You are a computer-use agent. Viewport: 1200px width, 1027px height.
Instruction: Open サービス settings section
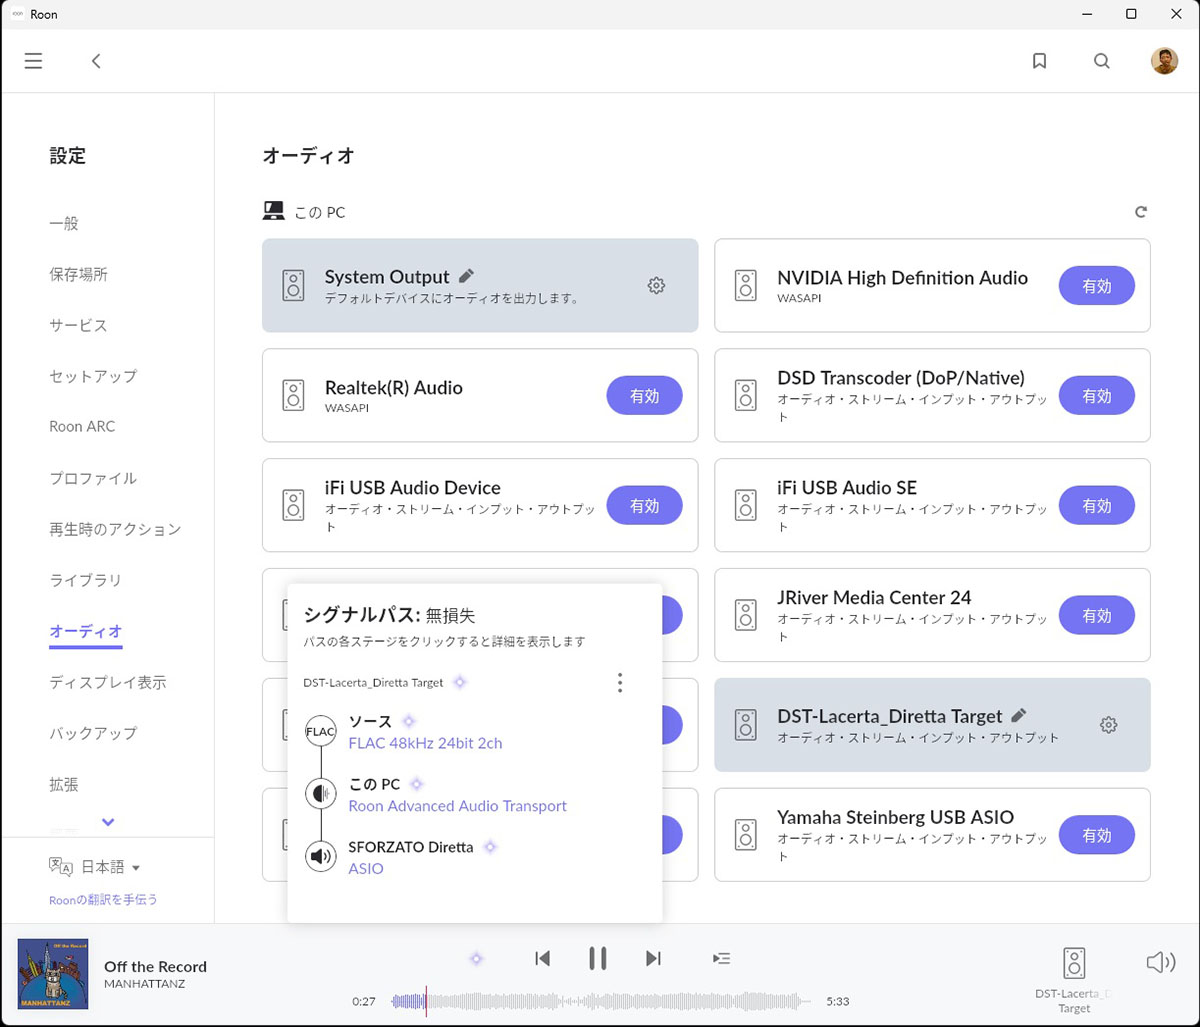coord(78,325)
